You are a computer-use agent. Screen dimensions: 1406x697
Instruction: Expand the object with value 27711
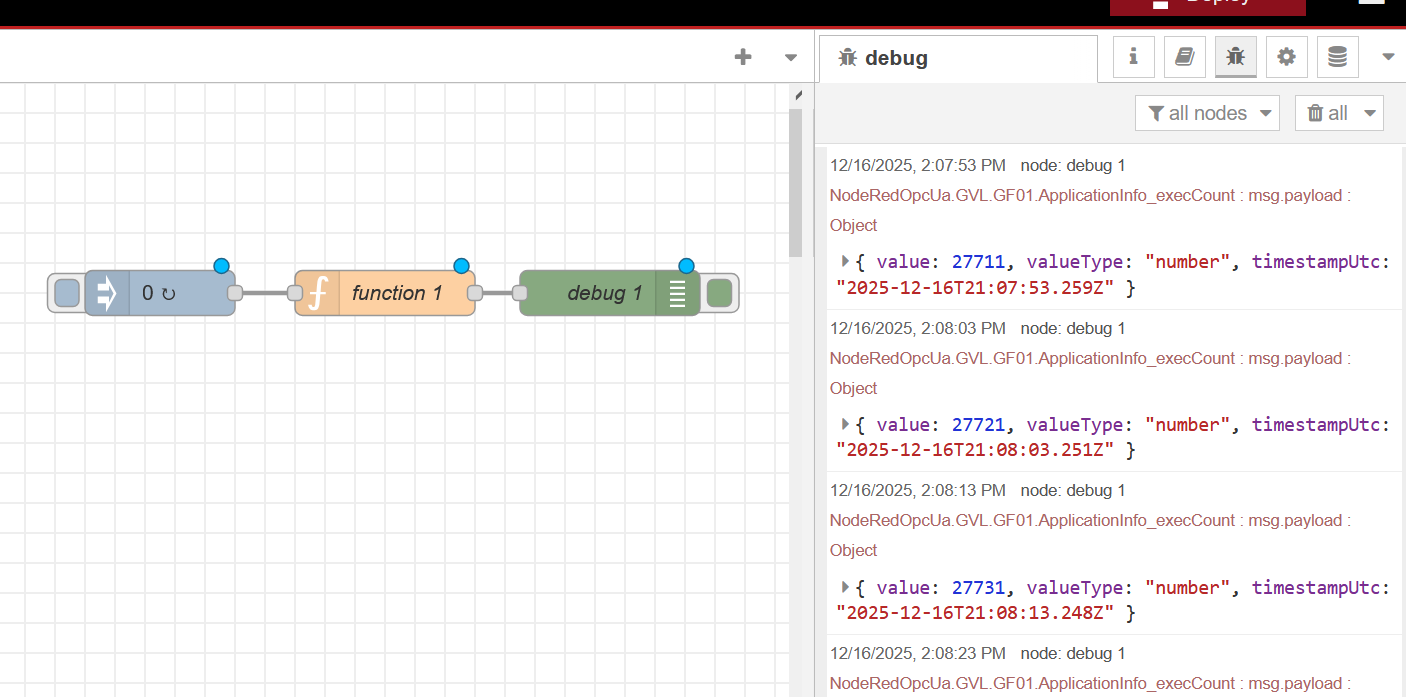tap(845, 261)
